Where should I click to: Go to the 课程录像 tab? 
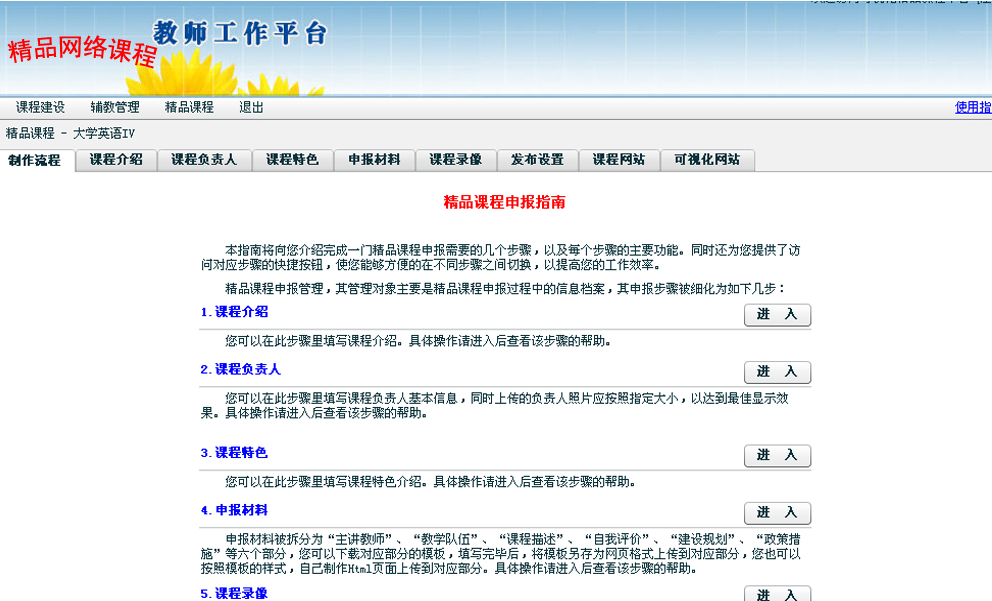click(456, 160)
